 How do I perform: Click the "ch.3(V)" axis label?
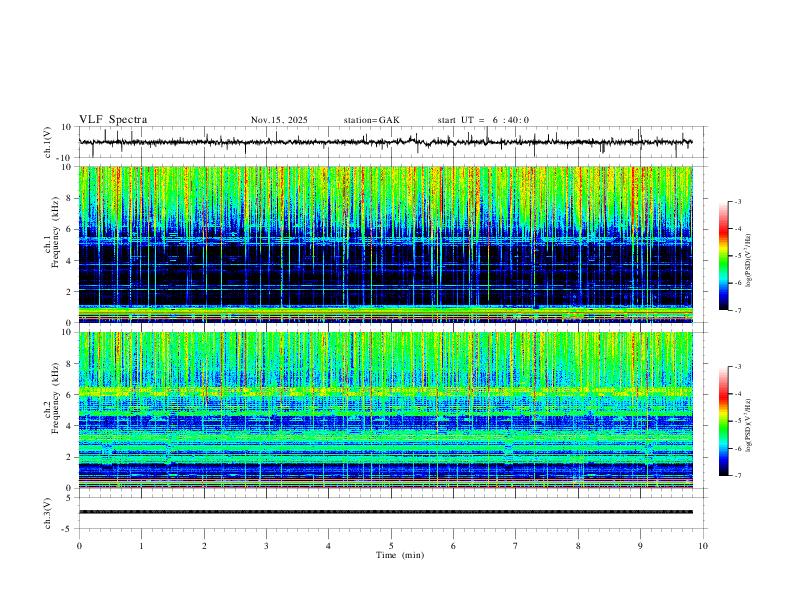click(48, 513)
